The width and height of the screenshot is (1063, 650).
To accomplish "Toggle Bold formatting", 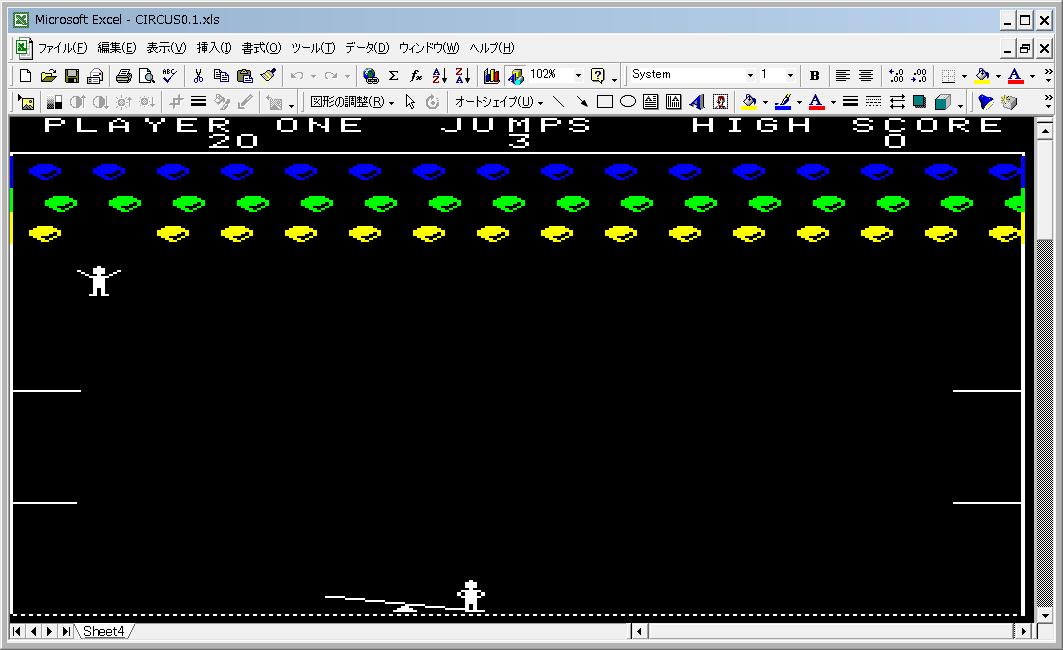I will (814, 76).
